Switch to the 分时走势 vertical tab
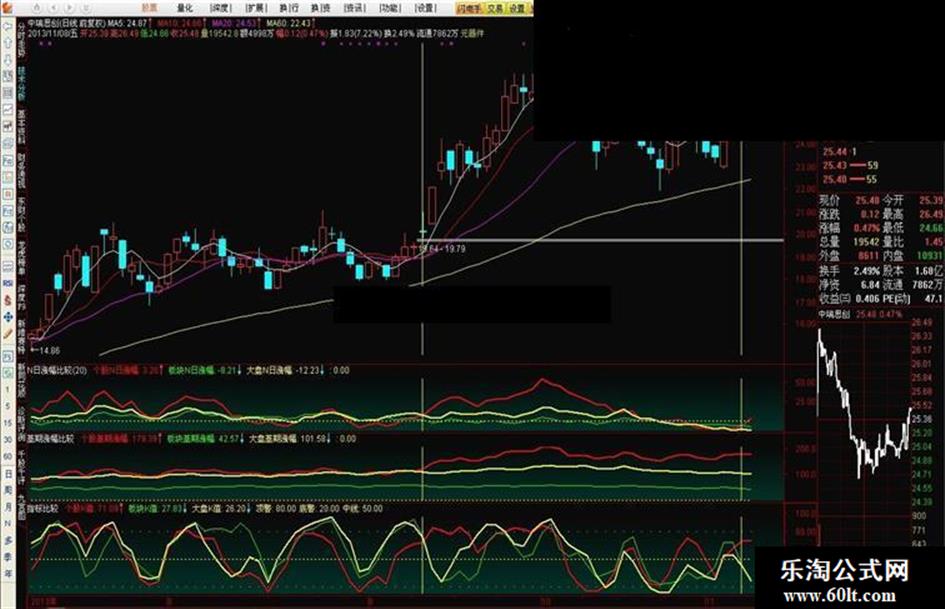This screenshot has height=609, width=945. coord(22,40)
